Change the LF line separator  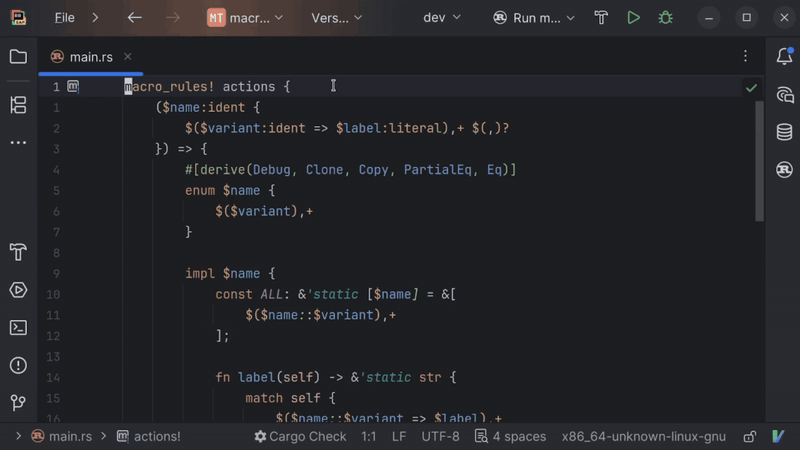[x=399, y=436]
